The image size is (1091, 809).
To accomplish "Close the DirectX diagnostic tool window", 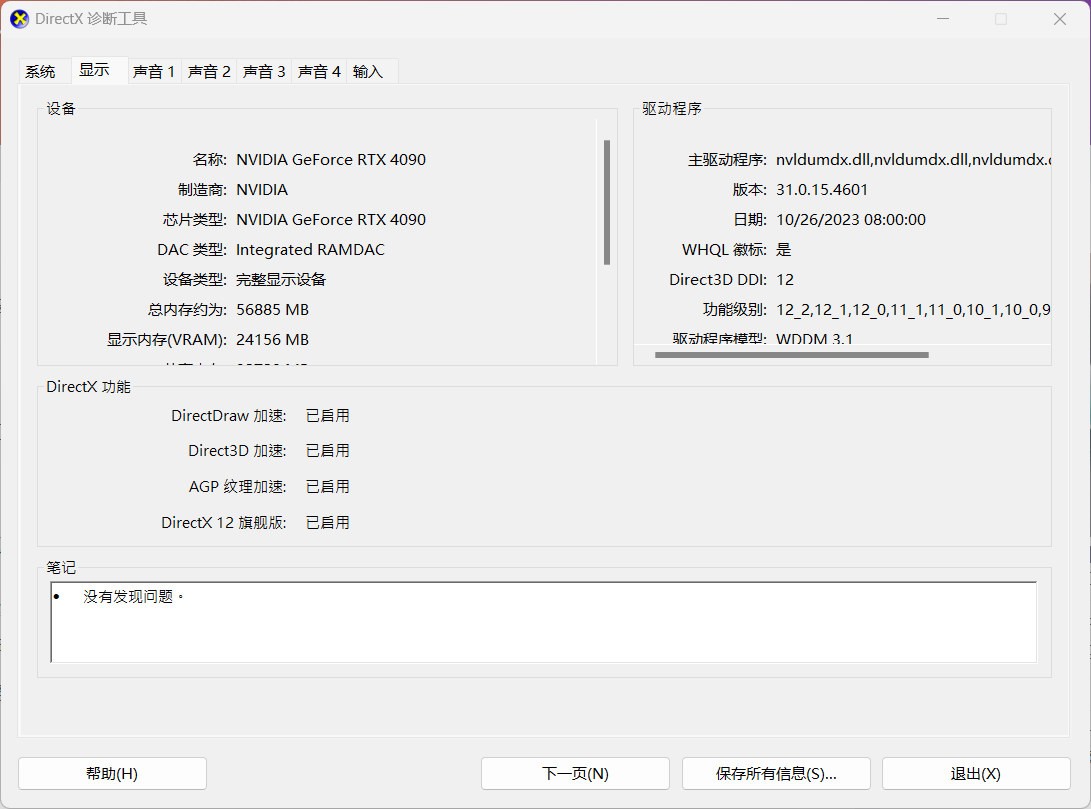I will point(1059,19).
